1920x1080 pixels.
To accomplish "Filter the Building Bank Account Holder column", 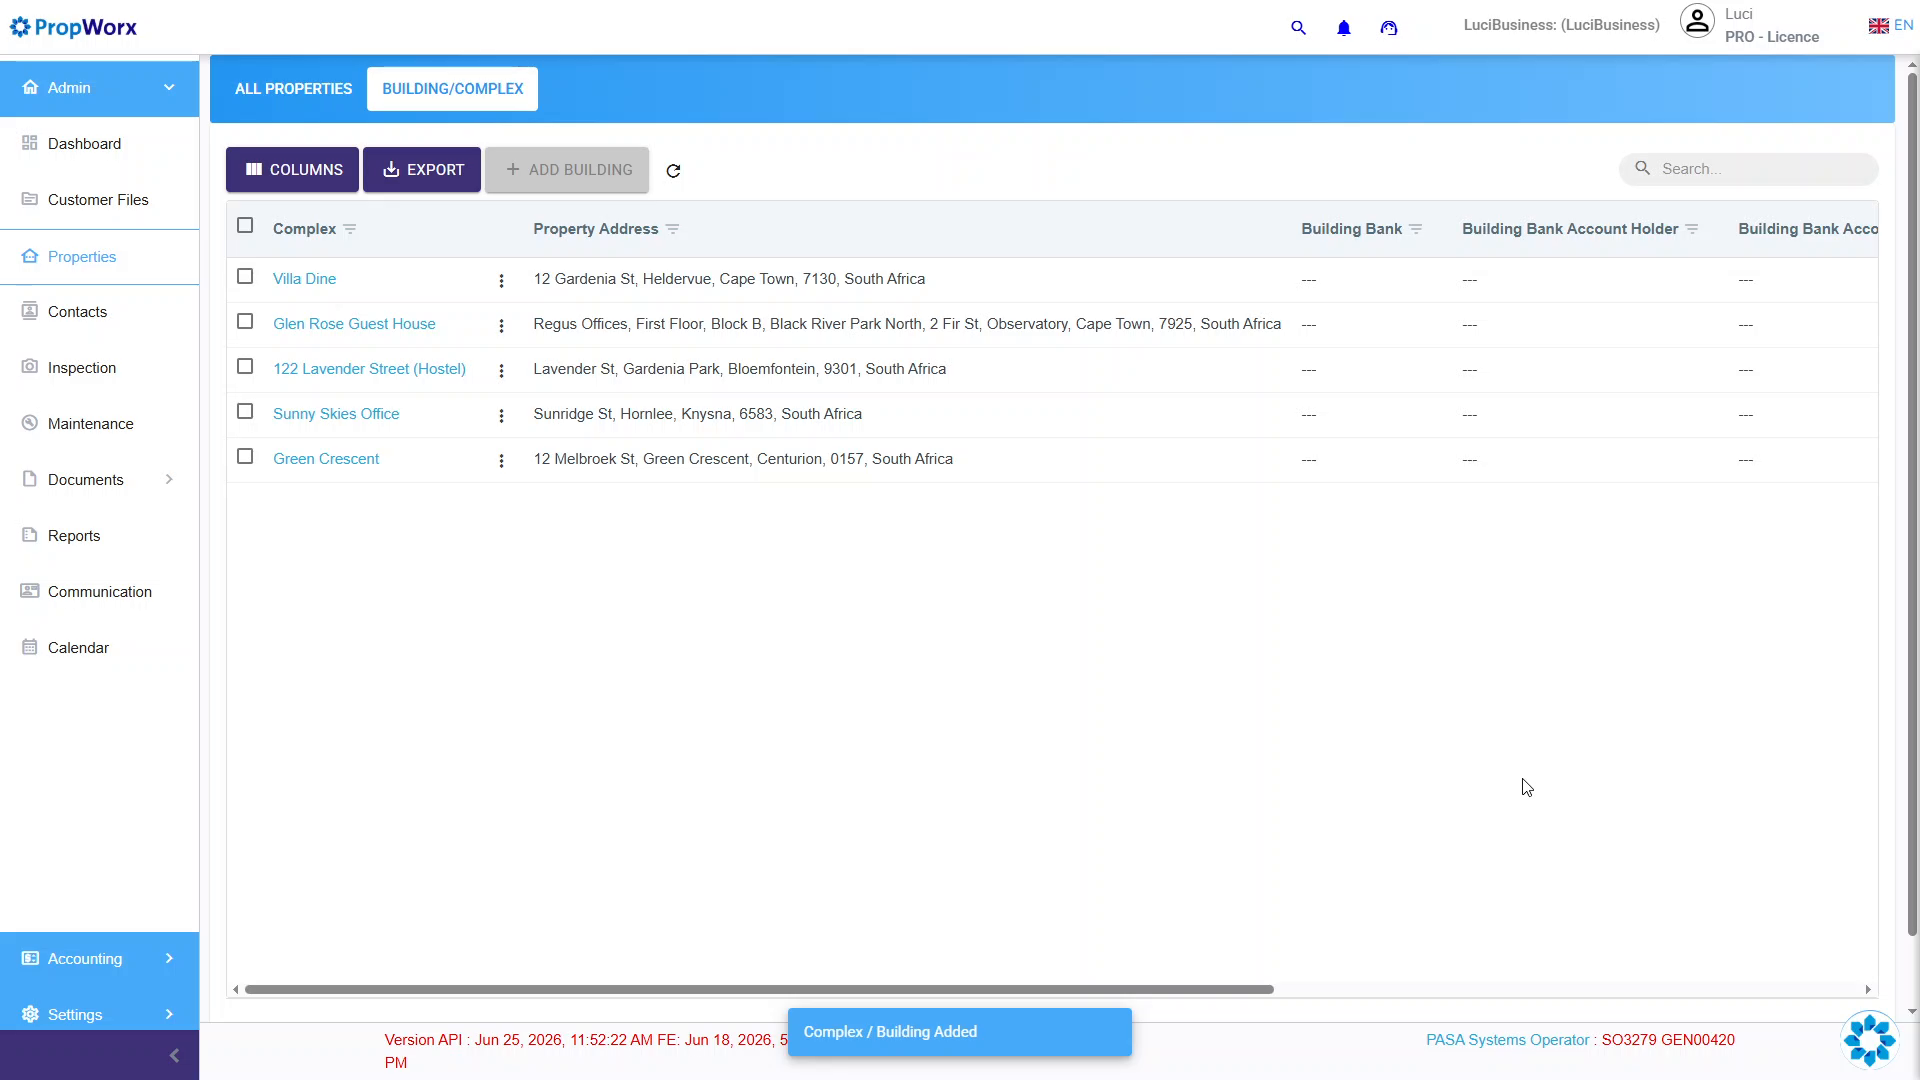I will click(1691, 229).
